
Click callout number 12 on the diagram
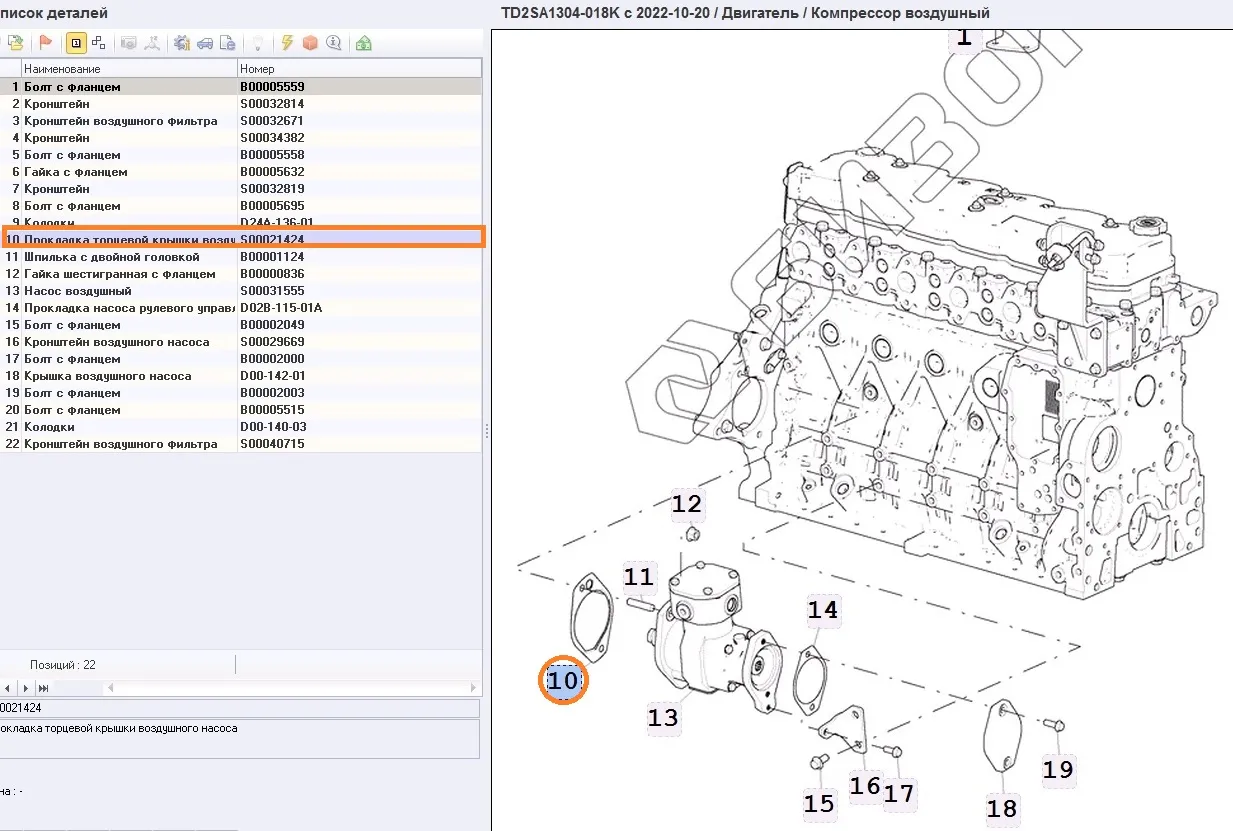tap(687, 504)
